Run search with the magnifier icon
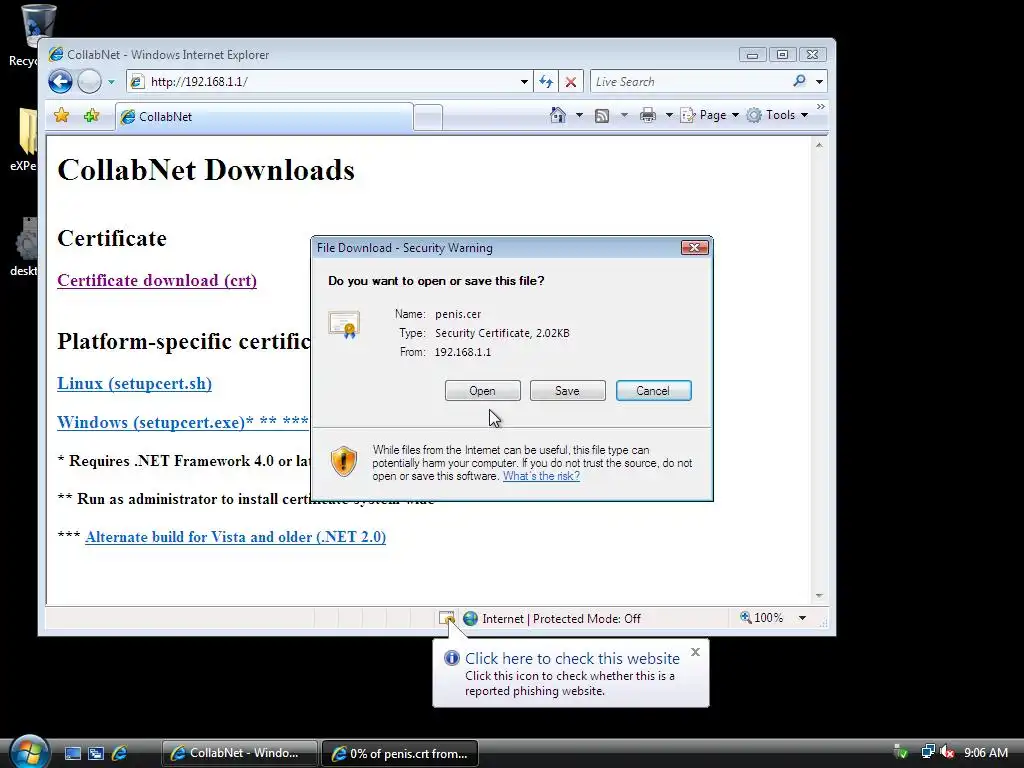 click(x=799, y=81)
